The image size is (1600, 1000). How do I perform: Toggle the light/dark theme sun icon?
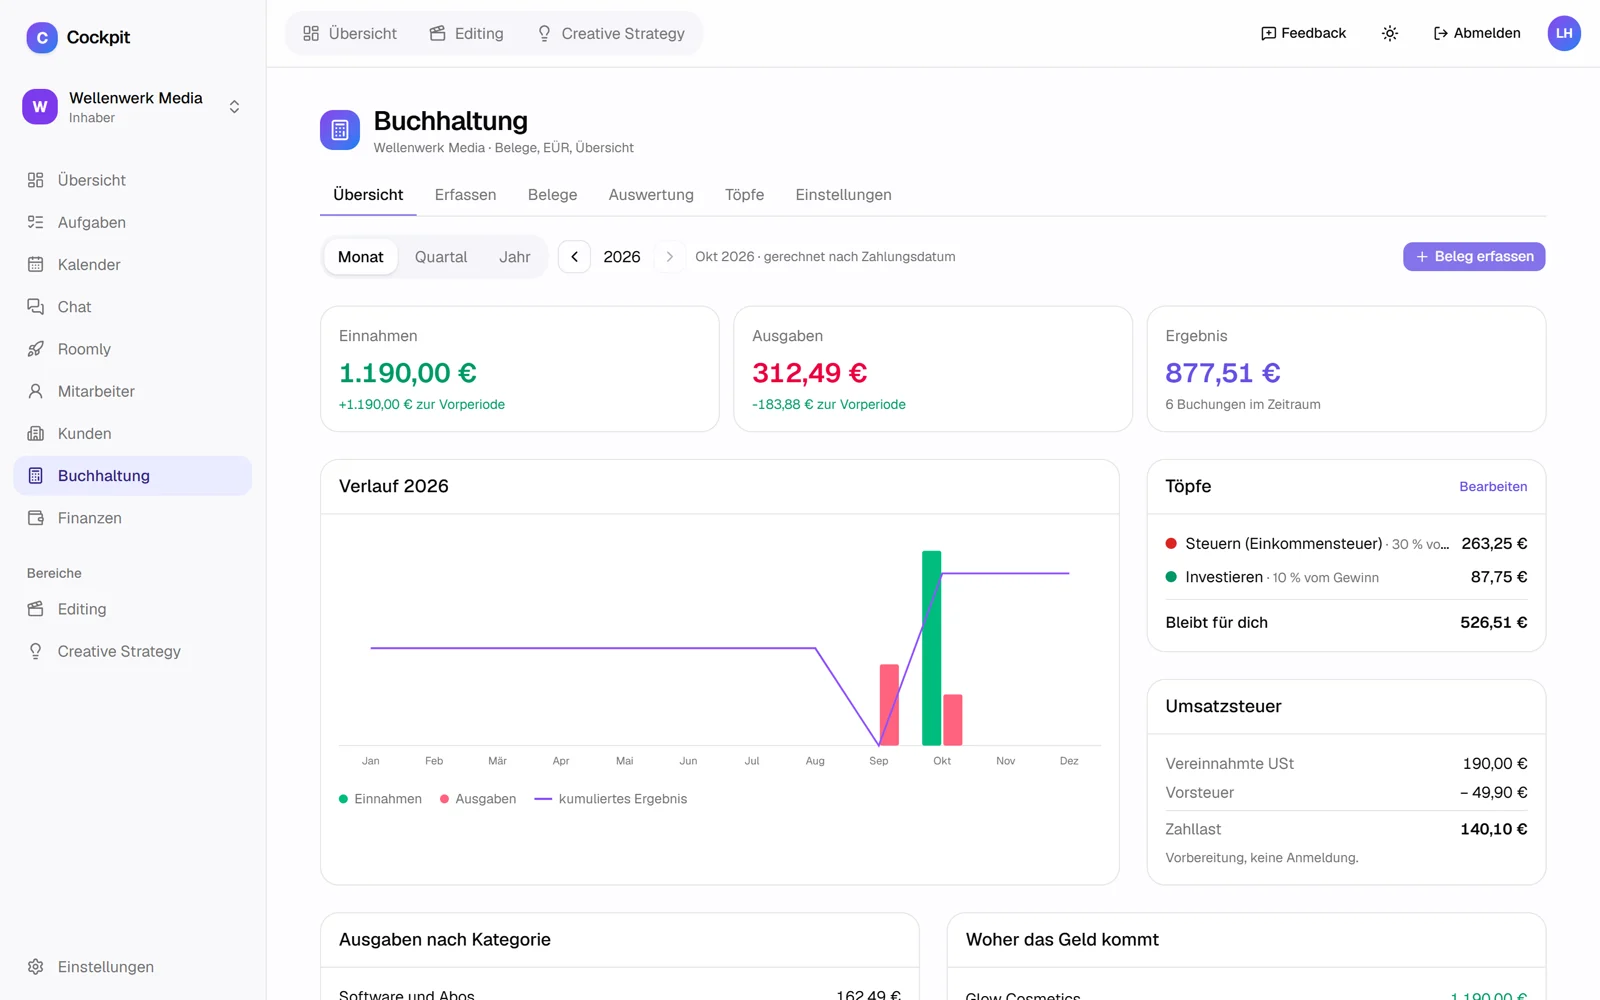pos(1390,33)
